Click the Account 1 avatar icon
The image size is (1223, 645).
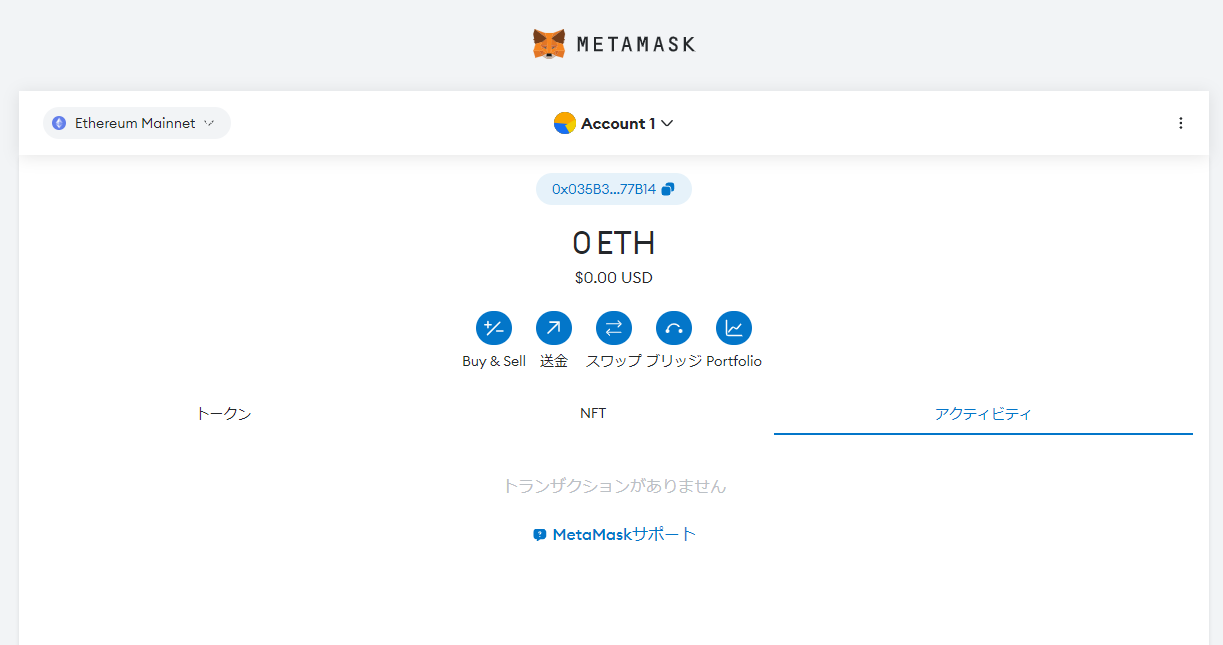564,123
